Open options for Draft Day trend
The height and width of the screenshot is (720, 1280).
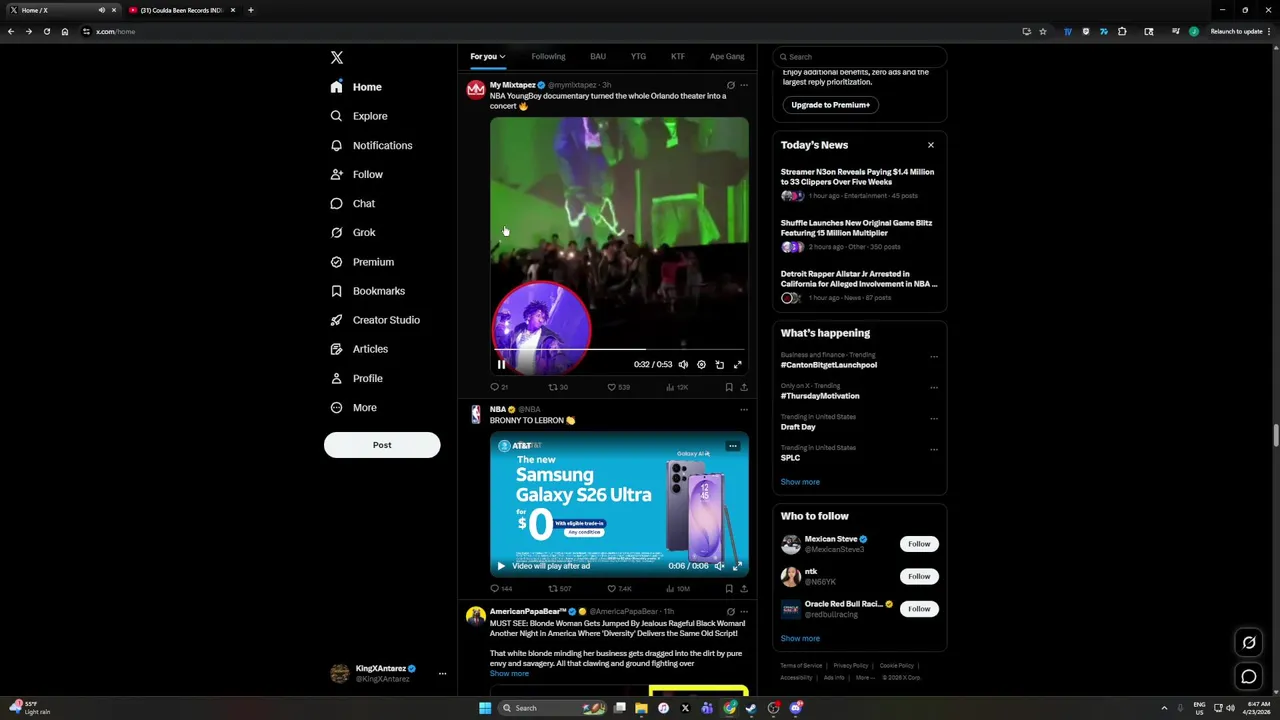pos(934,419)
